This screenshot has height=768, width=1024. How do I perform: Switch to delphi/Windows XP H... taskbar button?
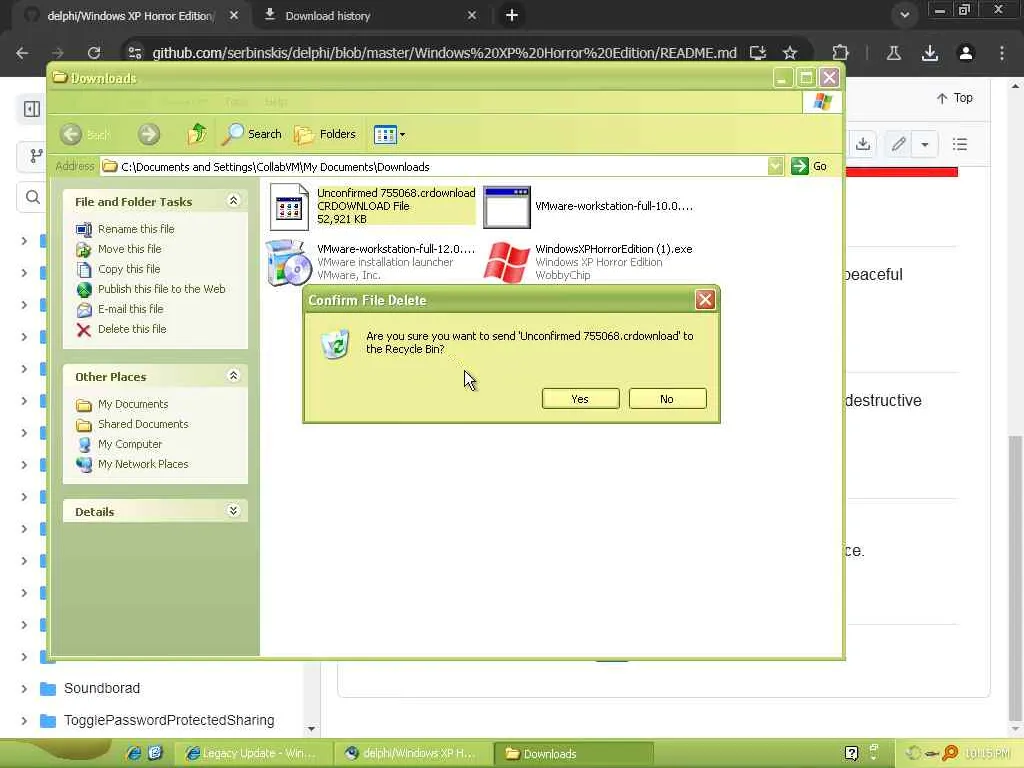(x=412, y=753)
